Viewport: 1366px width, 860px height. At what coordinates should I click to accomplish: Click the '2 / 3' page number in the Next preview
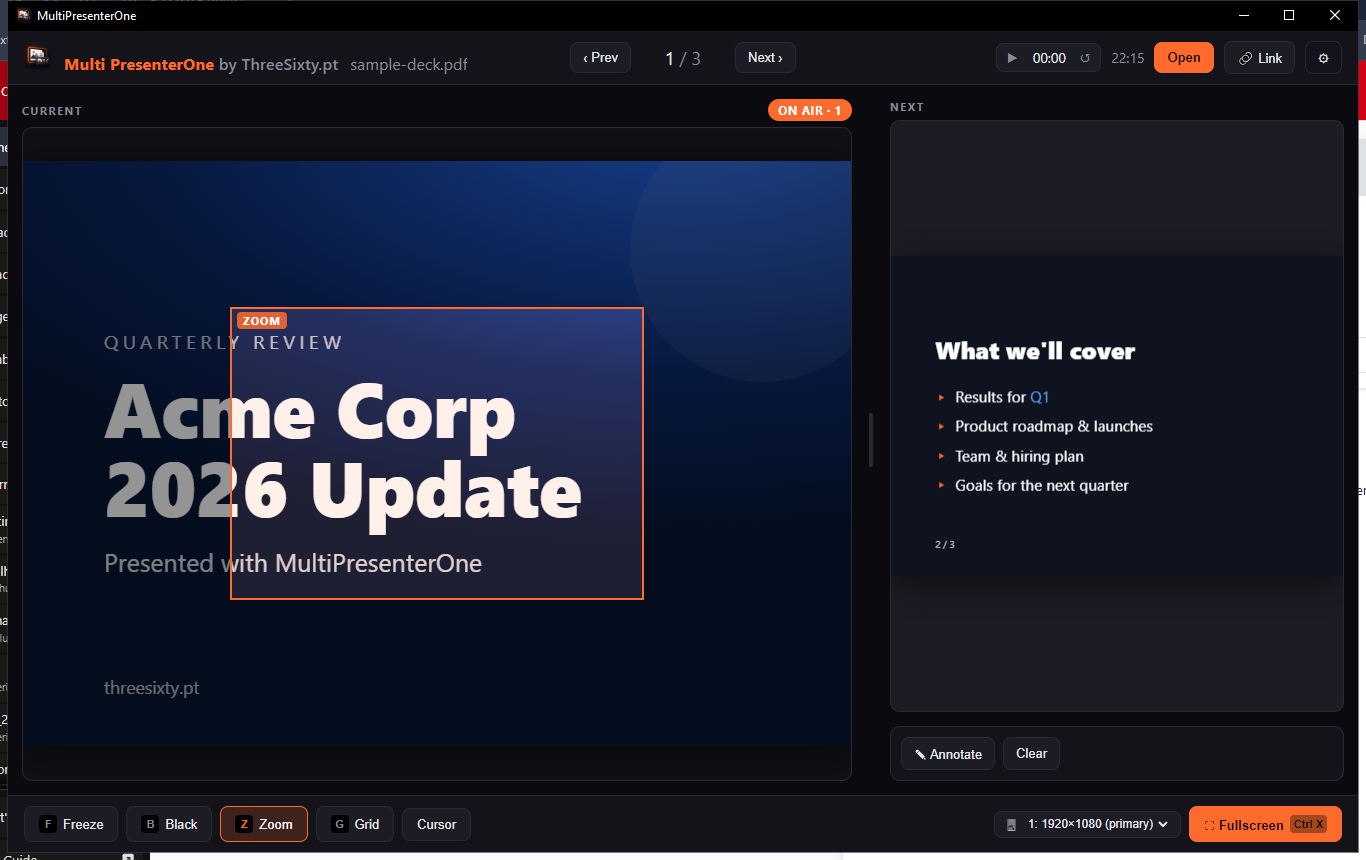click(945, 545)
